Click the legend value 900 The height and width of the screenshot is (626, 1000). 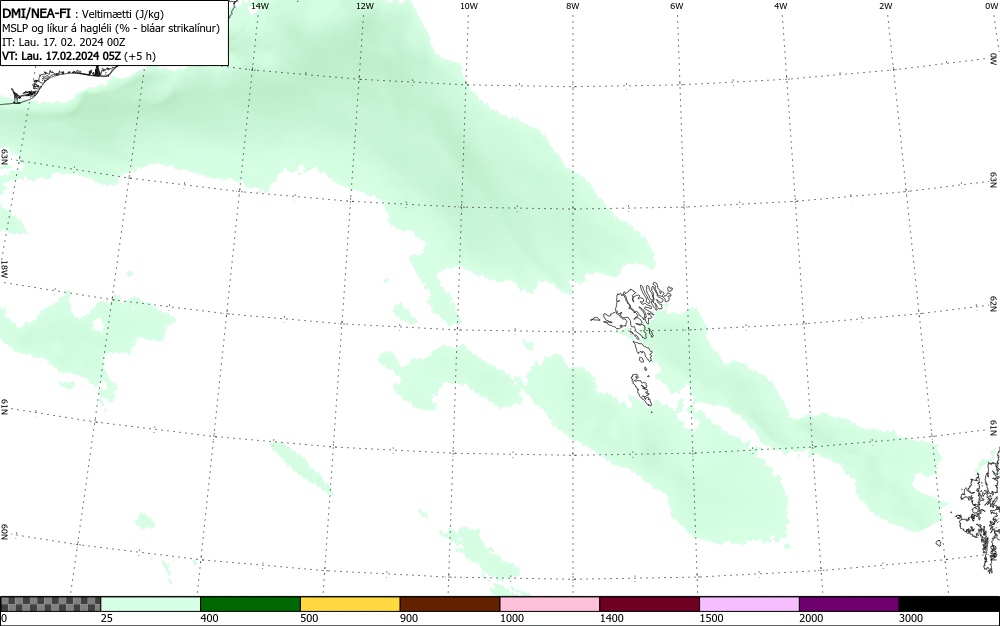pyautogui.click(x=409, y=618)
